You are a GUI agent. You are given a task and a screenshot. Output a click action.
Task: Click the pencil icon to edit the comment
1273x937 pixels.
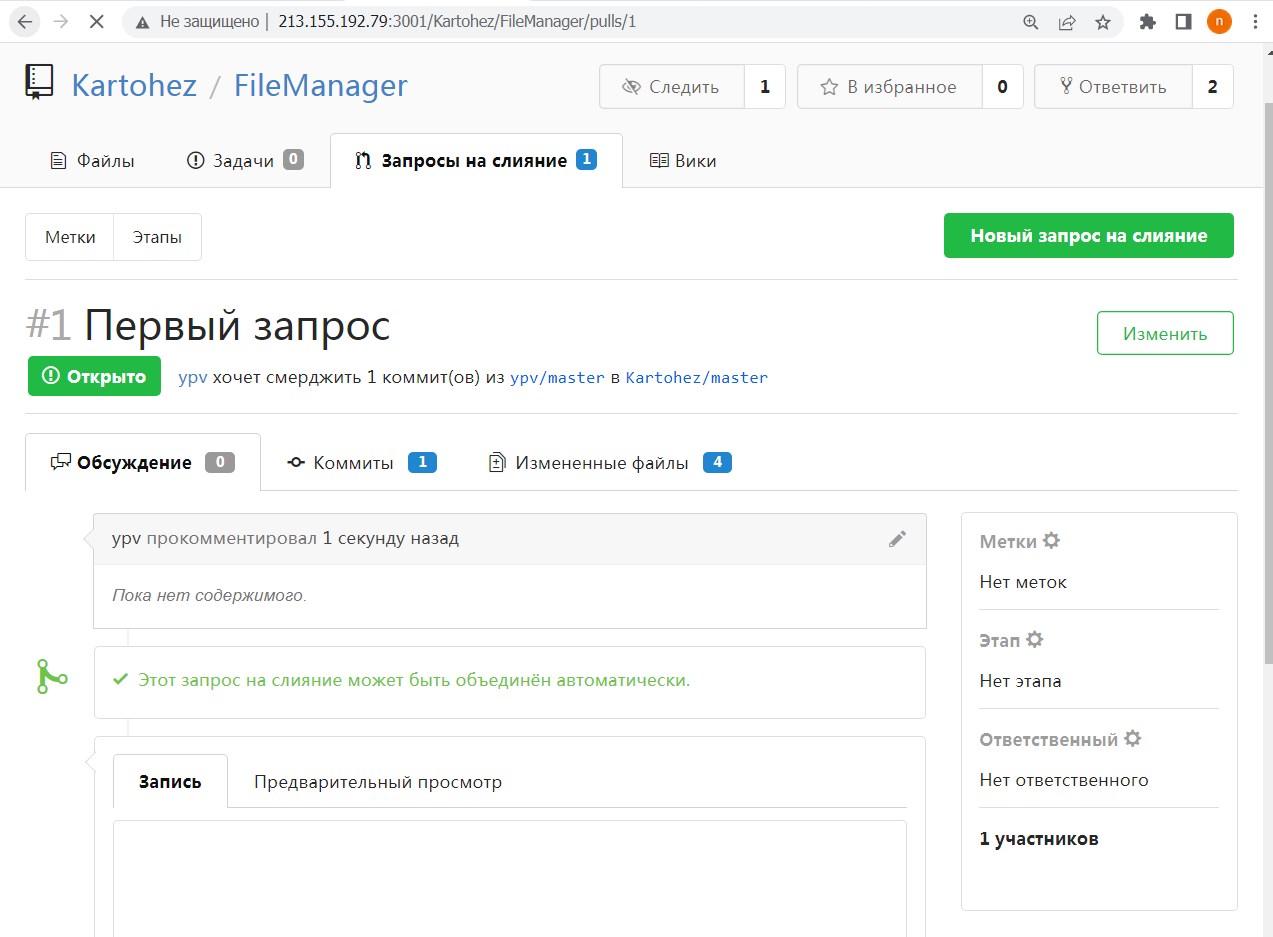click(897, 539)
